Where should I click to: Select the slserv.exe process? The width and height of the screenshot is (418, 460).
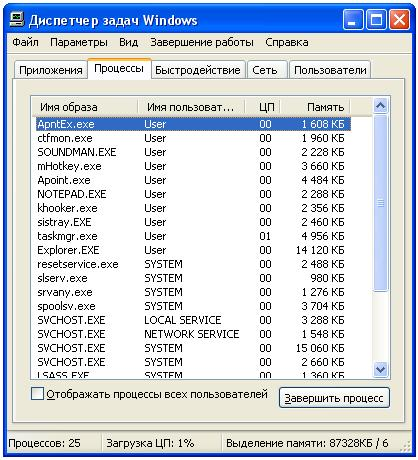pyautogui.click(x=193, y=278)
